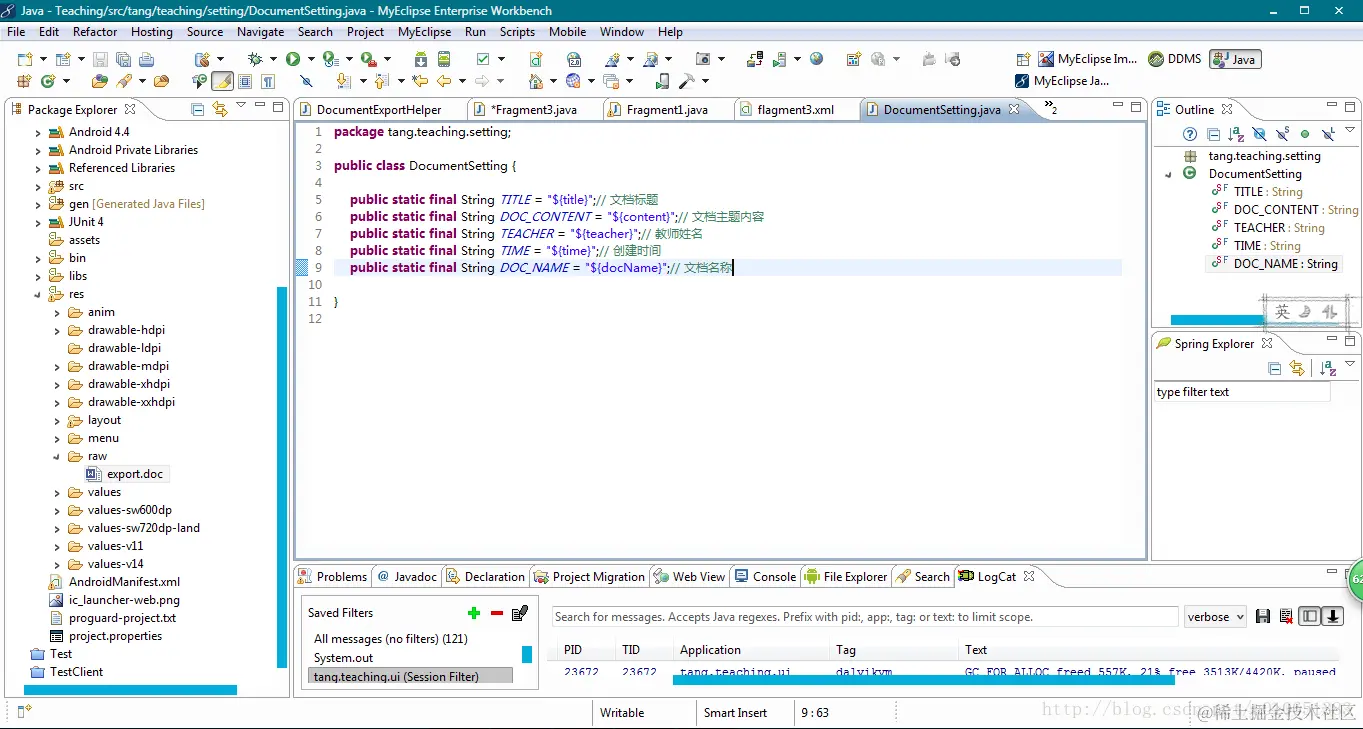1363x729 pixels.
Task: Open the Console tab
Action: pos(765,576)
